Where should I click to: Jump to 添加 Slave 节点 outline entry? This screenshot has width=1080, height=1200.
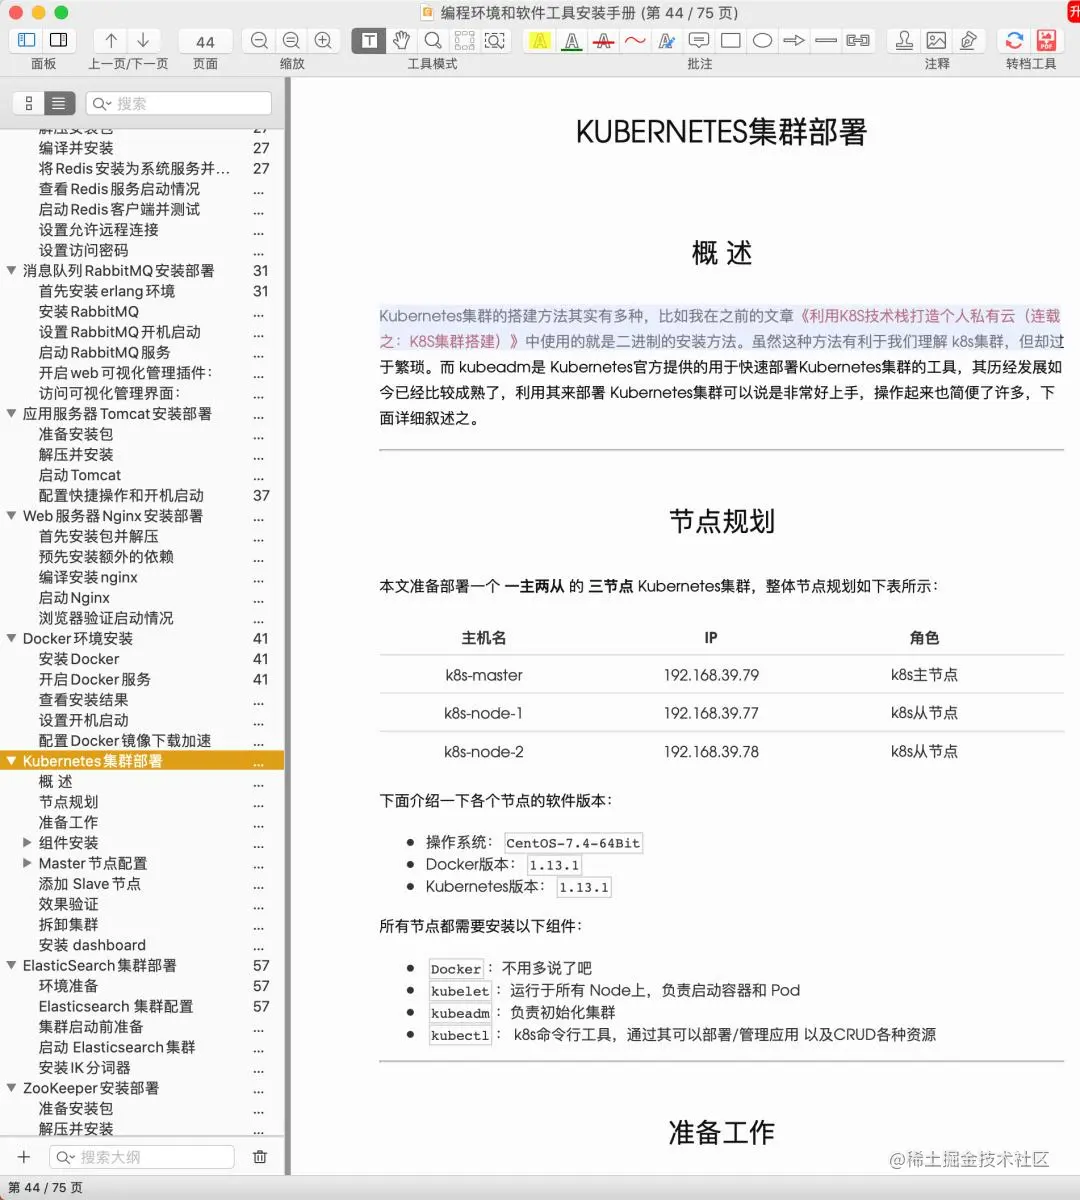point(89,884)
